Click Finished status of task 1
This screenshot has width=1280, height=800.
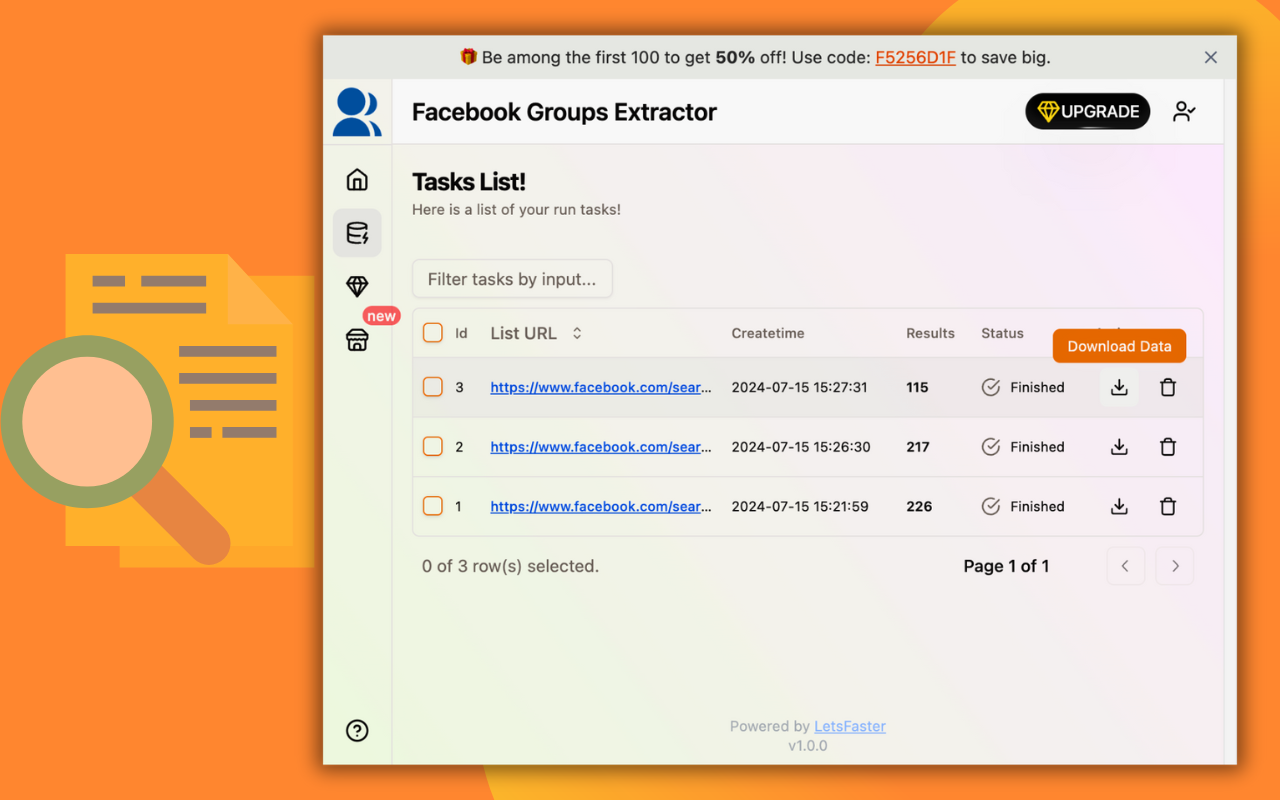click(1023, 507)
